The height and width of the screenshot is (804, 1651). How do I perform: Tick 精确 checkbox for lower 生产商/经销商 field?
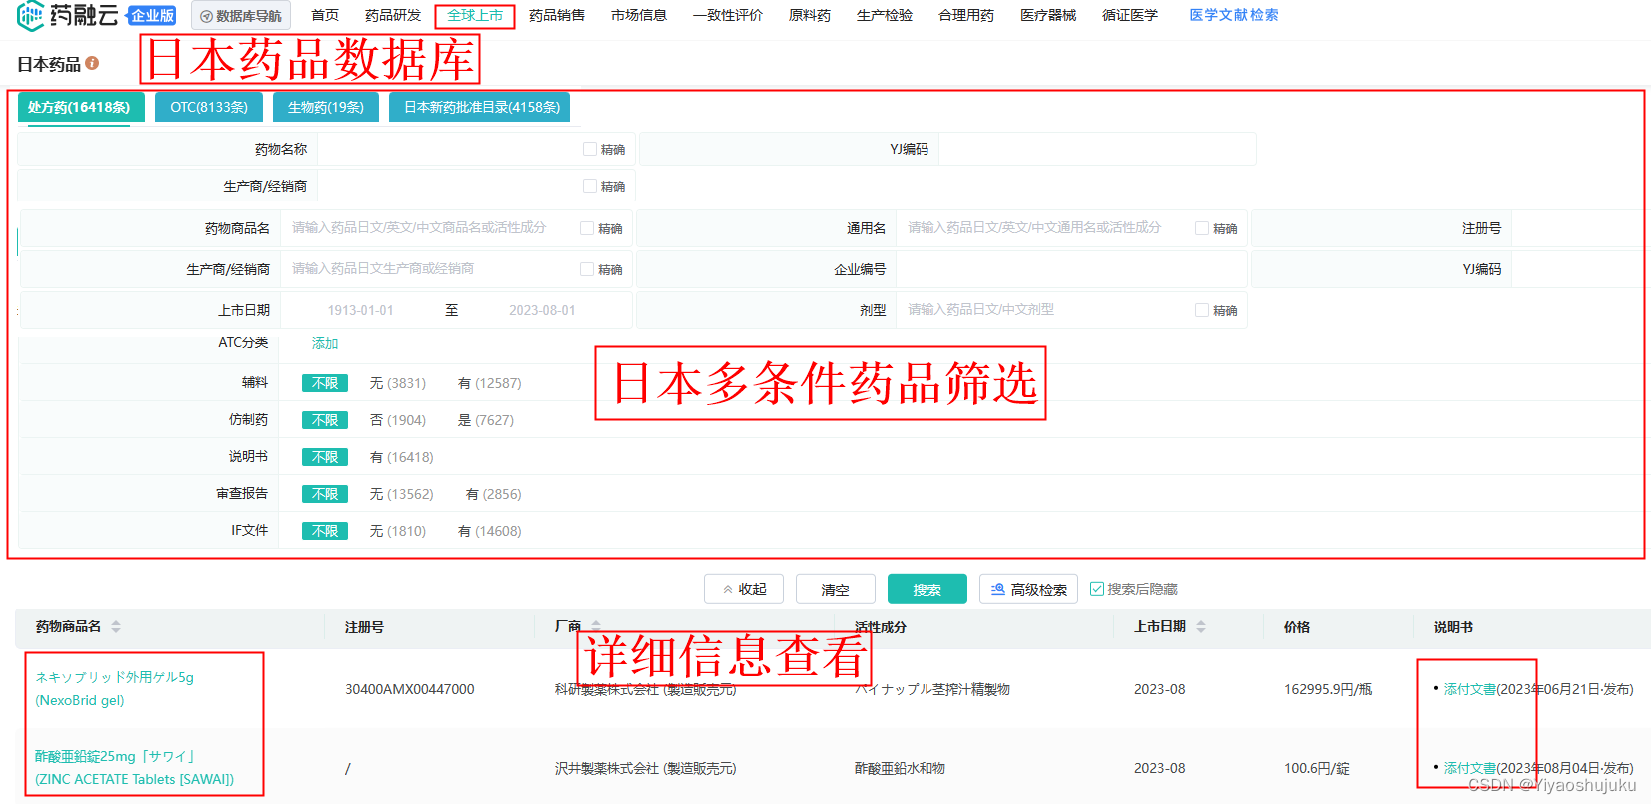click(x=587, y=269)
